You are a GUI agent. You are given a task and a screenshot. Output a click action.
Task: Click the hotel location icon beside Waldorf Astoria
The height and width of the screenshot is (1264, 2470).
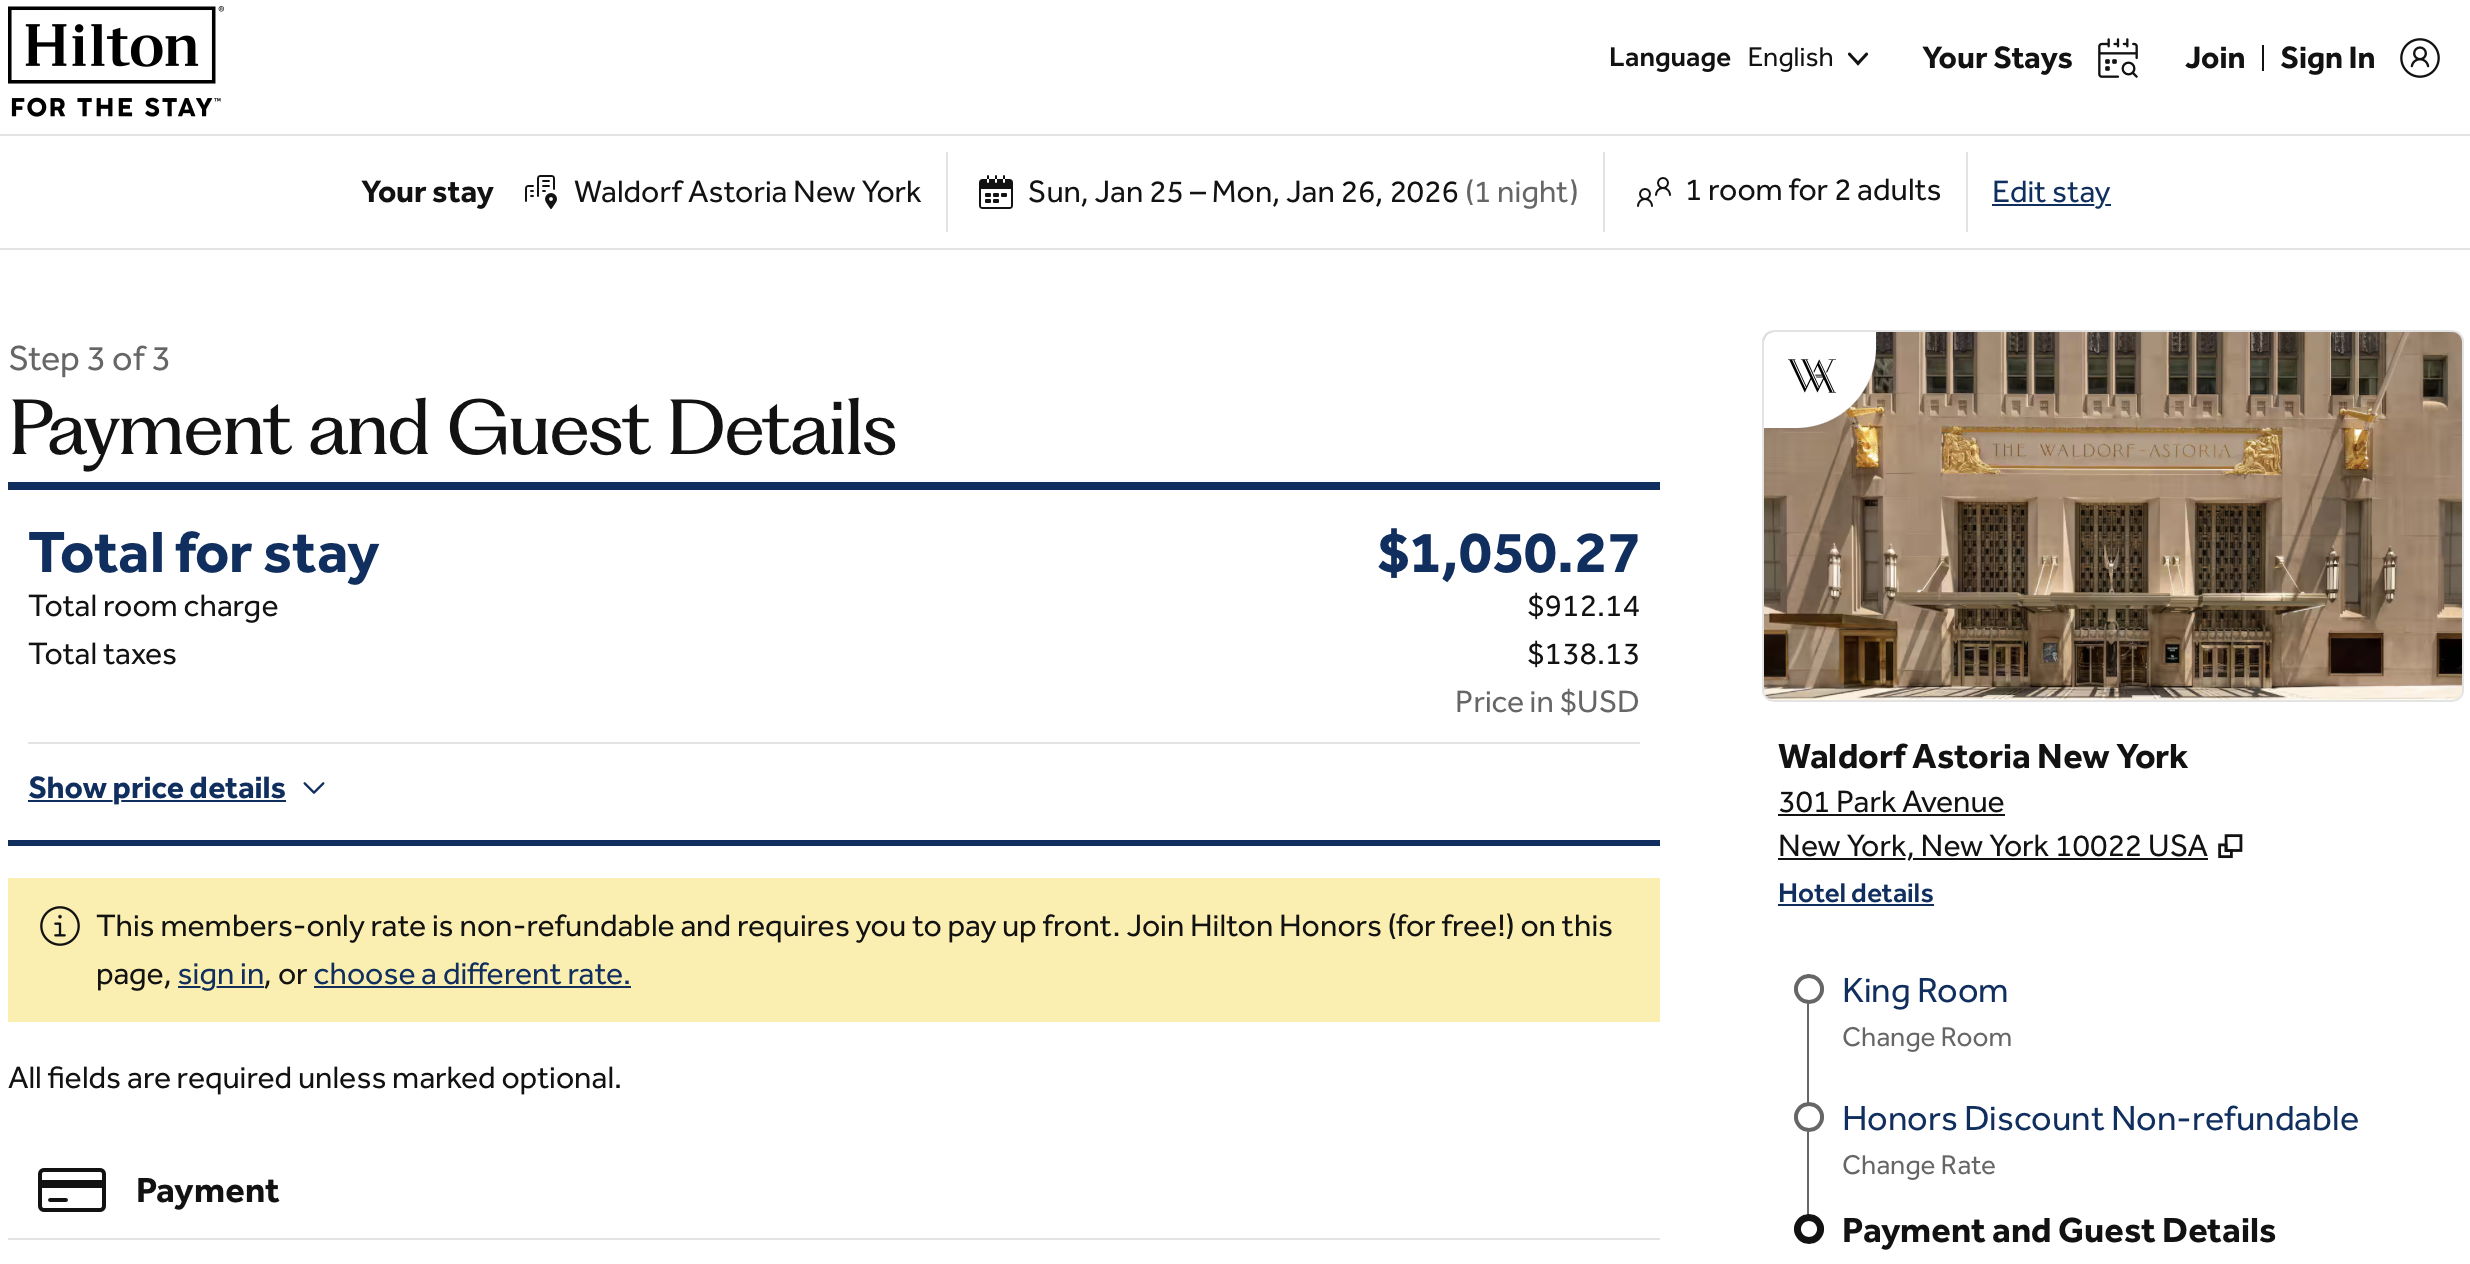(541, 191)
